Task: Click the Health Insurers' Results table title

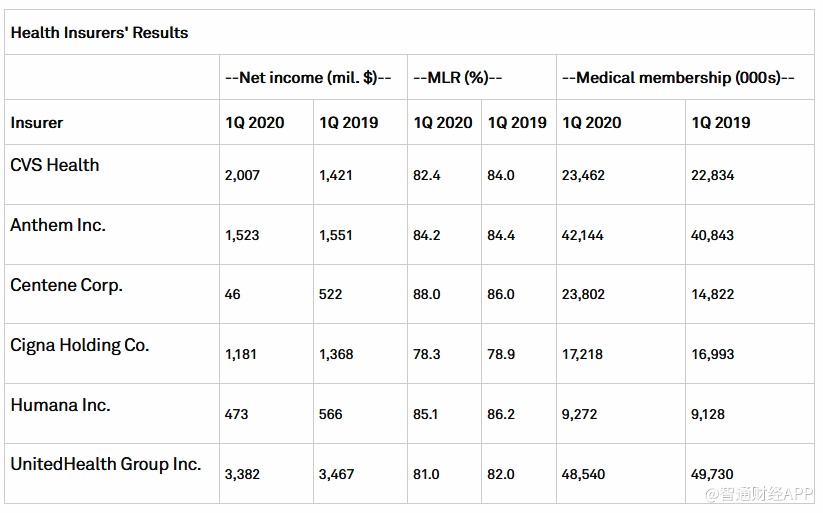Action: point(99,33)
